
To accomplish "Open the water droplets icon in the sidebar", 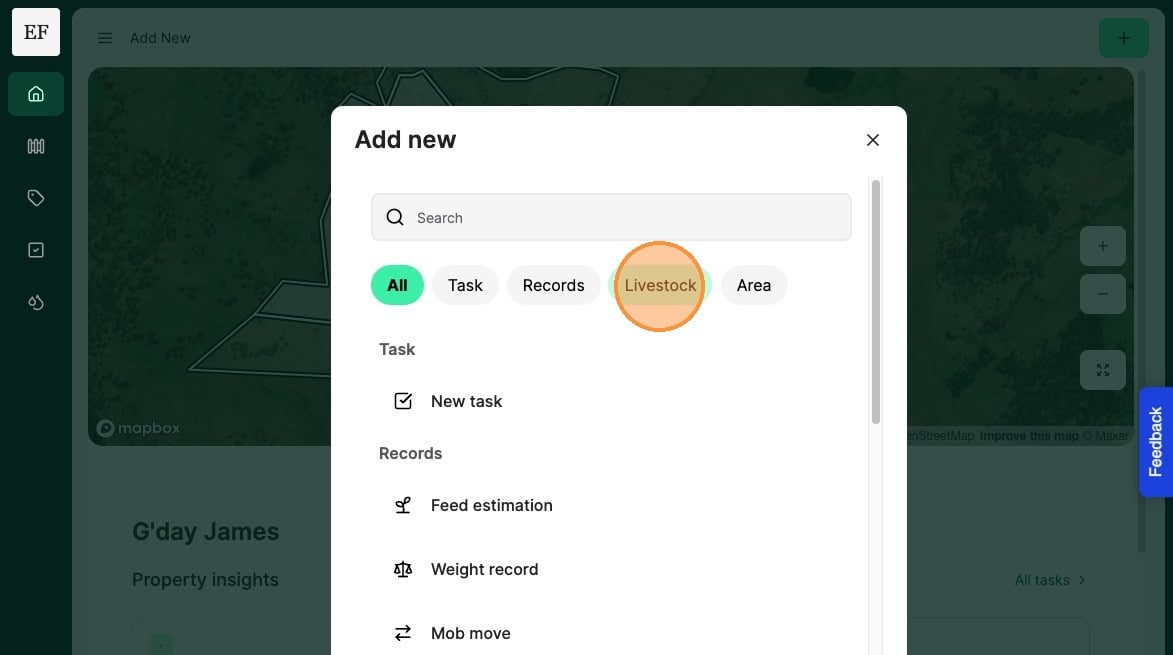I will [36, 302].
